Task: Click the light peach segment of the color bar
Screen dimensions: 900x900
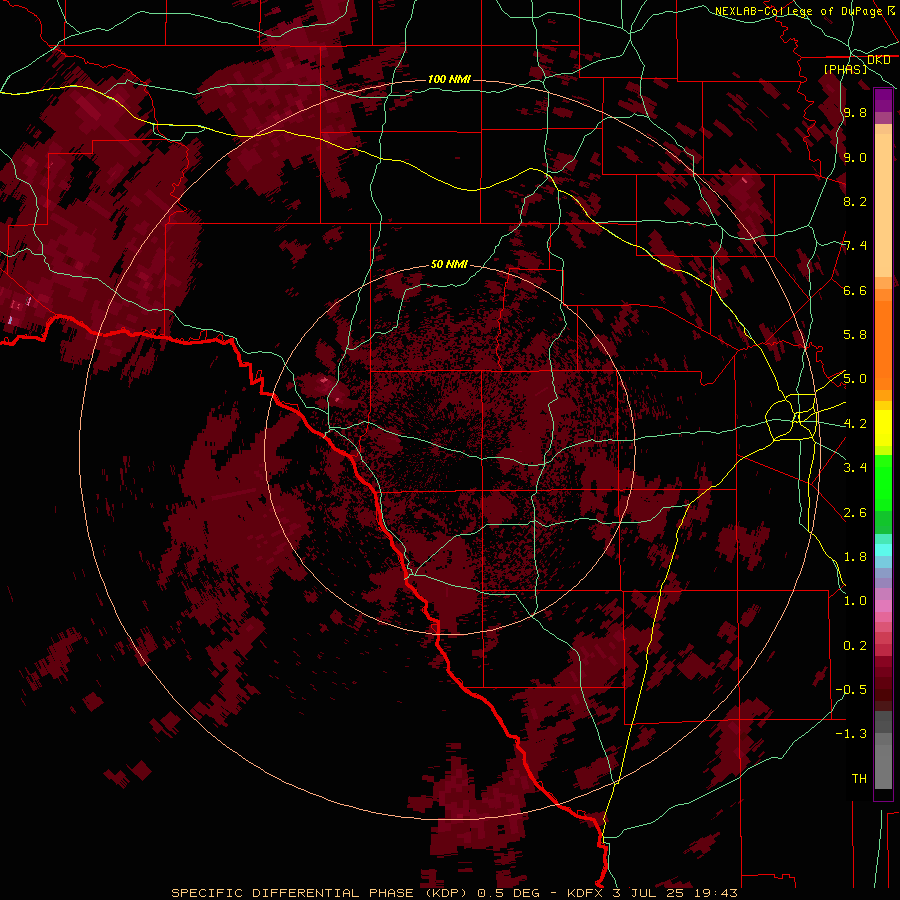Action: pyautogui.click(x=883, y=205)
